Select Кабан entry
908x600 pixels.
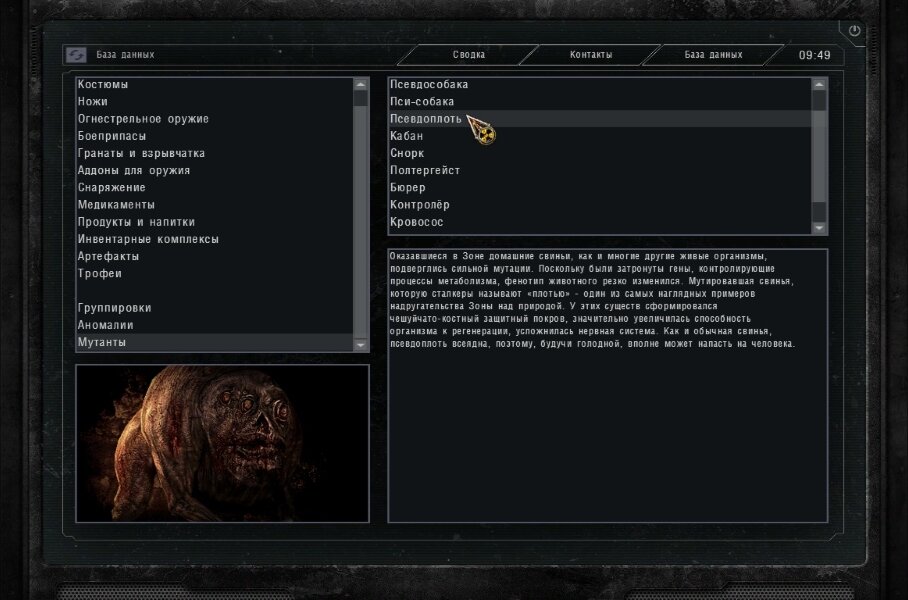coord(600,136)
